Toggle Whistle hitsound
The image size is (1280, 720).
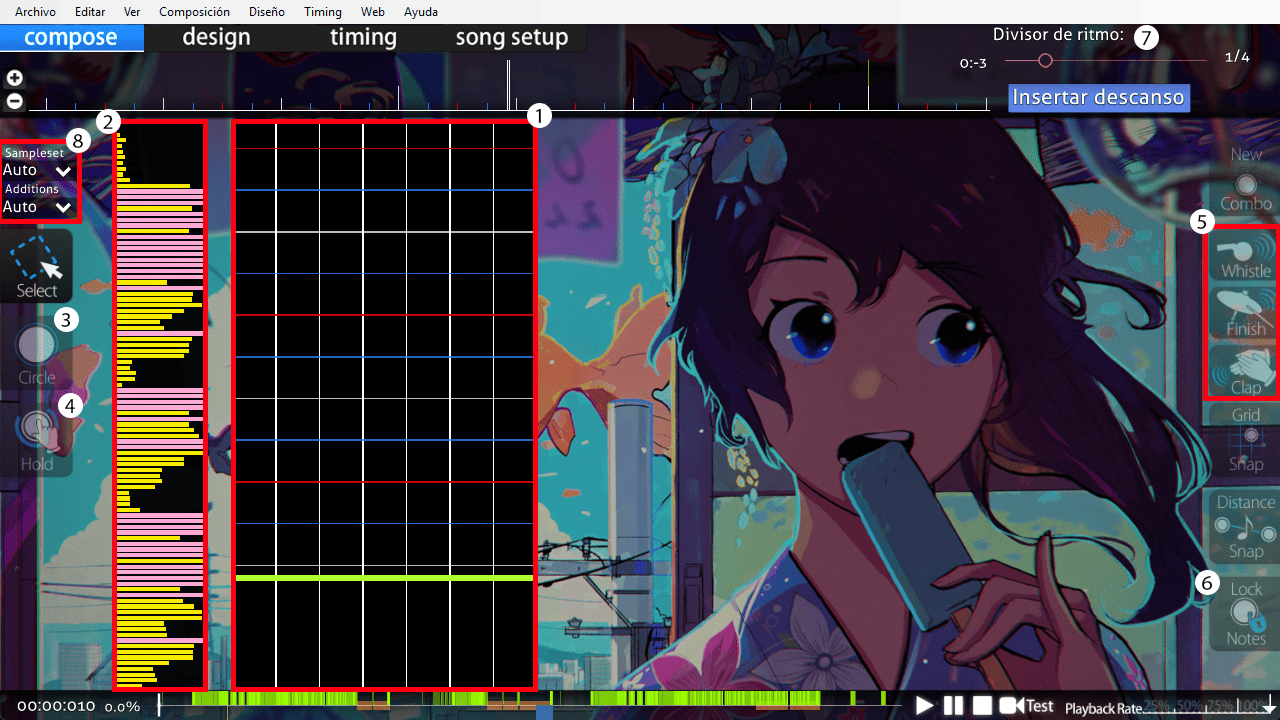click(x=1245, y=256)
